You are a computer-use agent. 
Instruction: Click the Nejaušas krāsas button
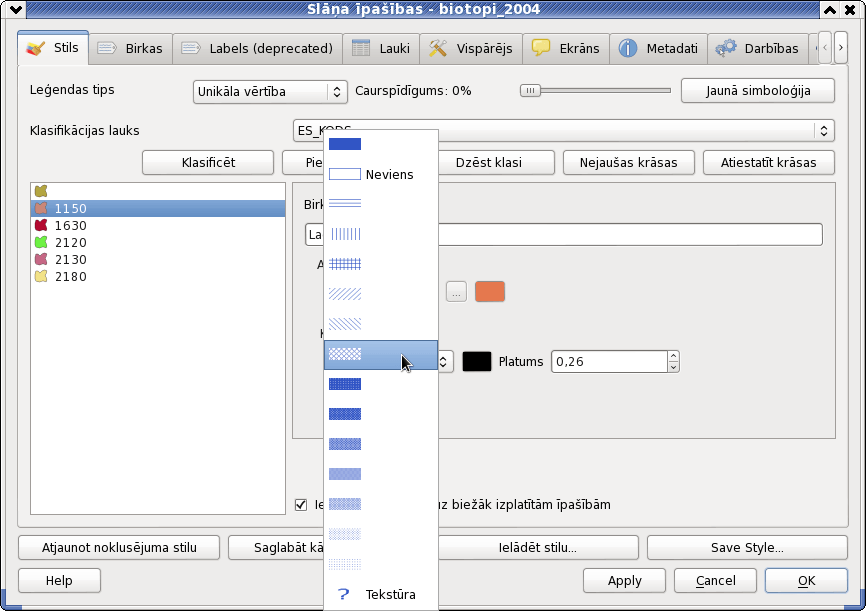click(x=629, y=162)
